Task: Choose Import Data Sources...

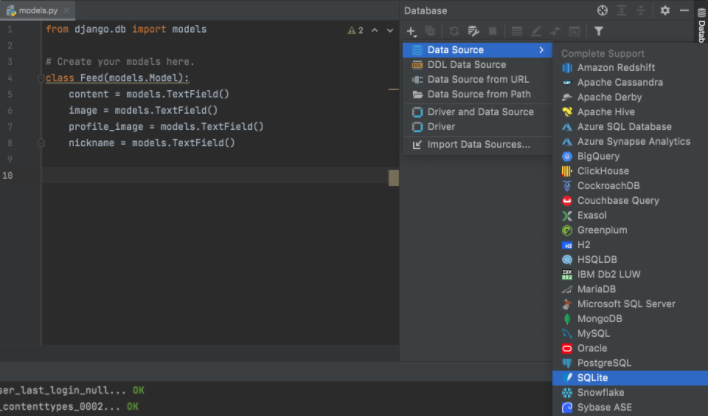Action: coord(477,145)
